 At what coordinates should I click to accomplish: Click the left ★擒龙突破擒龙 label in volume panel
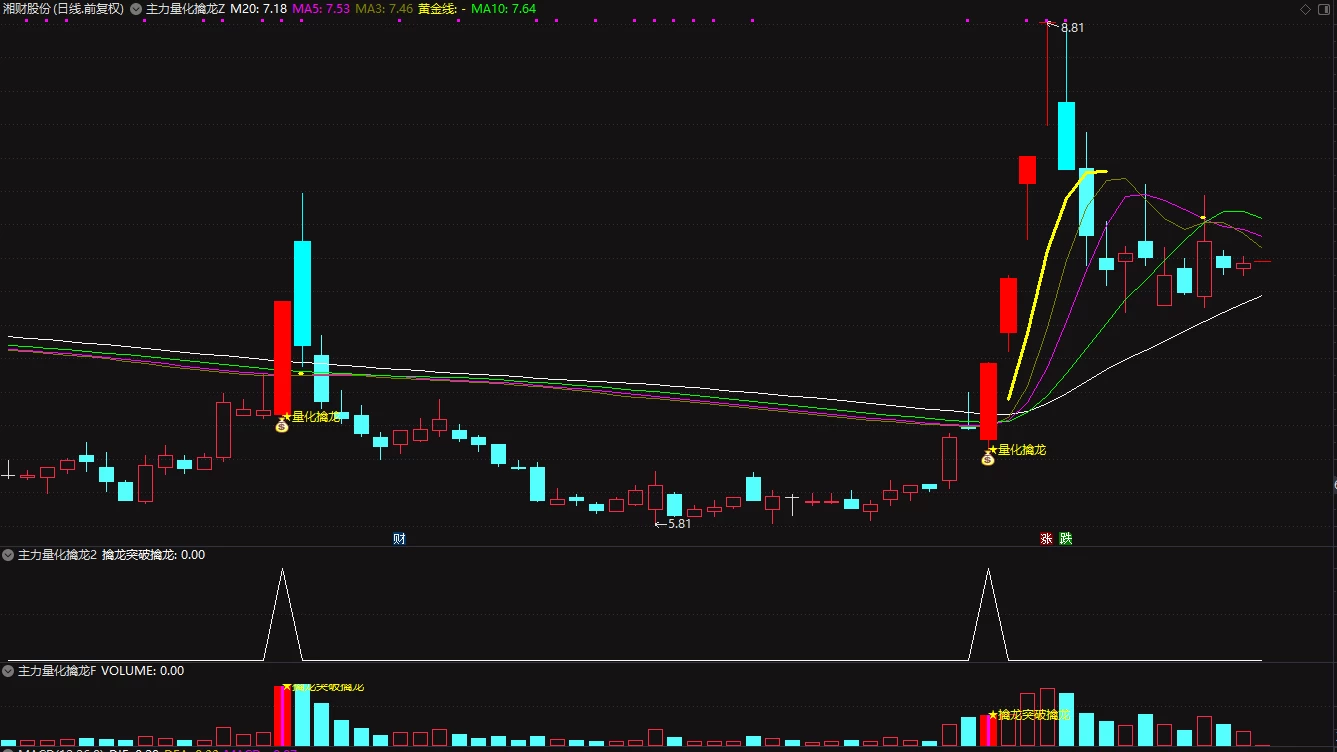click(x=323, y=687)
